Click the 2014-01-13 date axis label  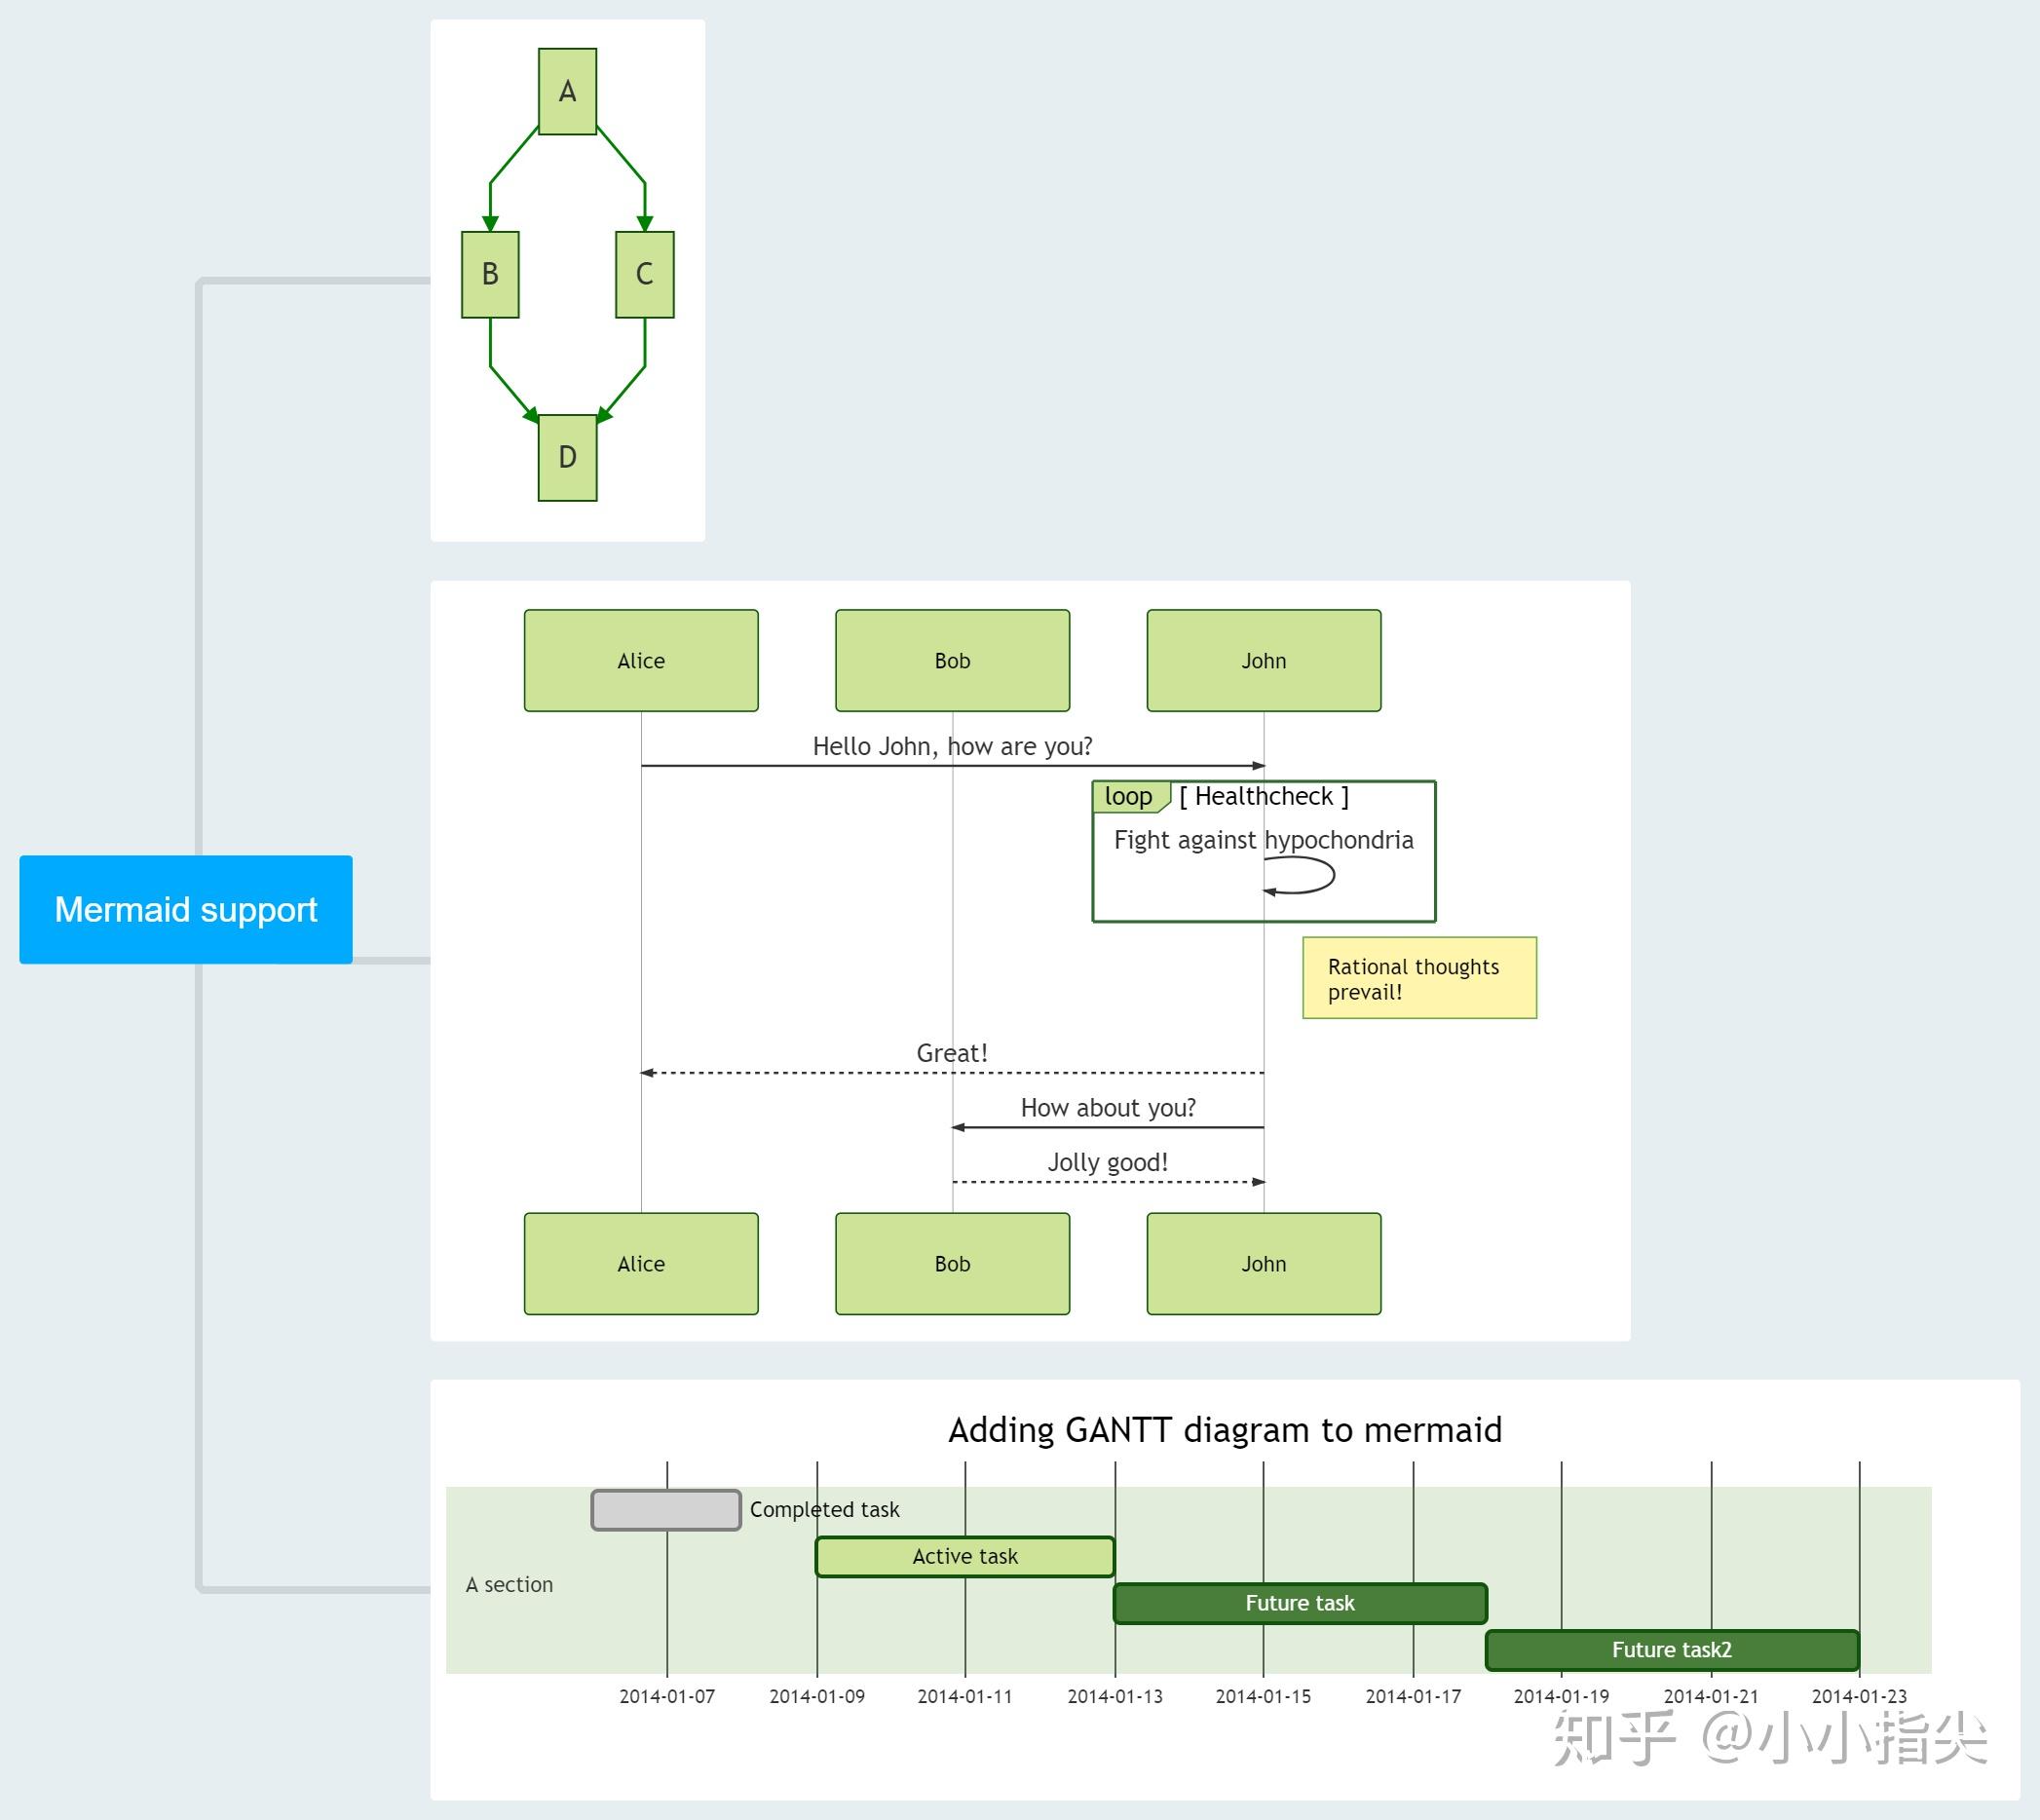(1114, 1696)
